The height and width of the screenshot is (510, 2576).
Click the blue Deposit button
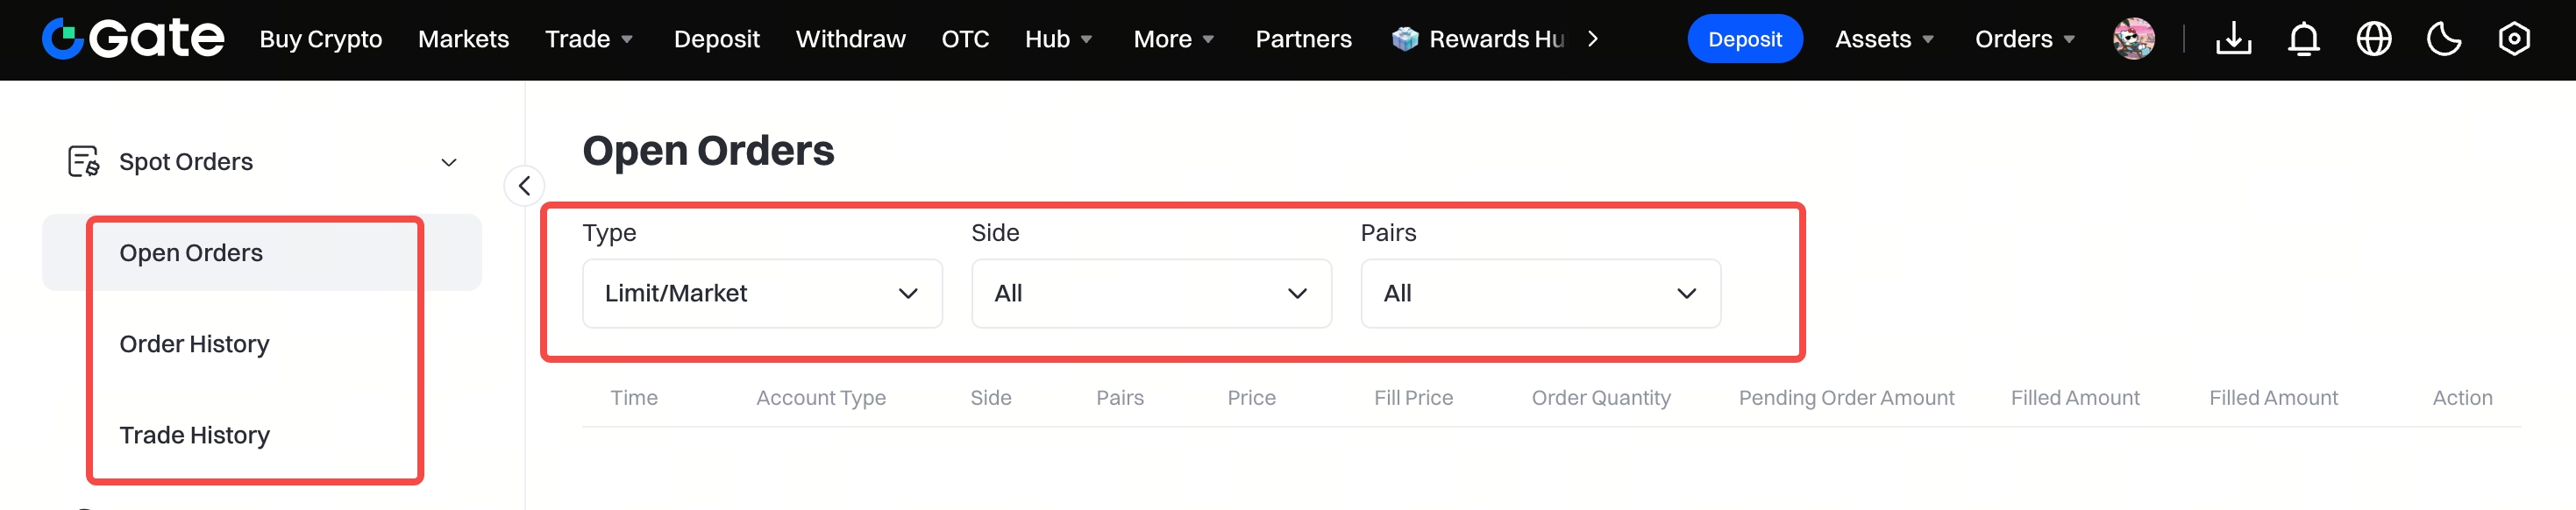pos(1744,39)
